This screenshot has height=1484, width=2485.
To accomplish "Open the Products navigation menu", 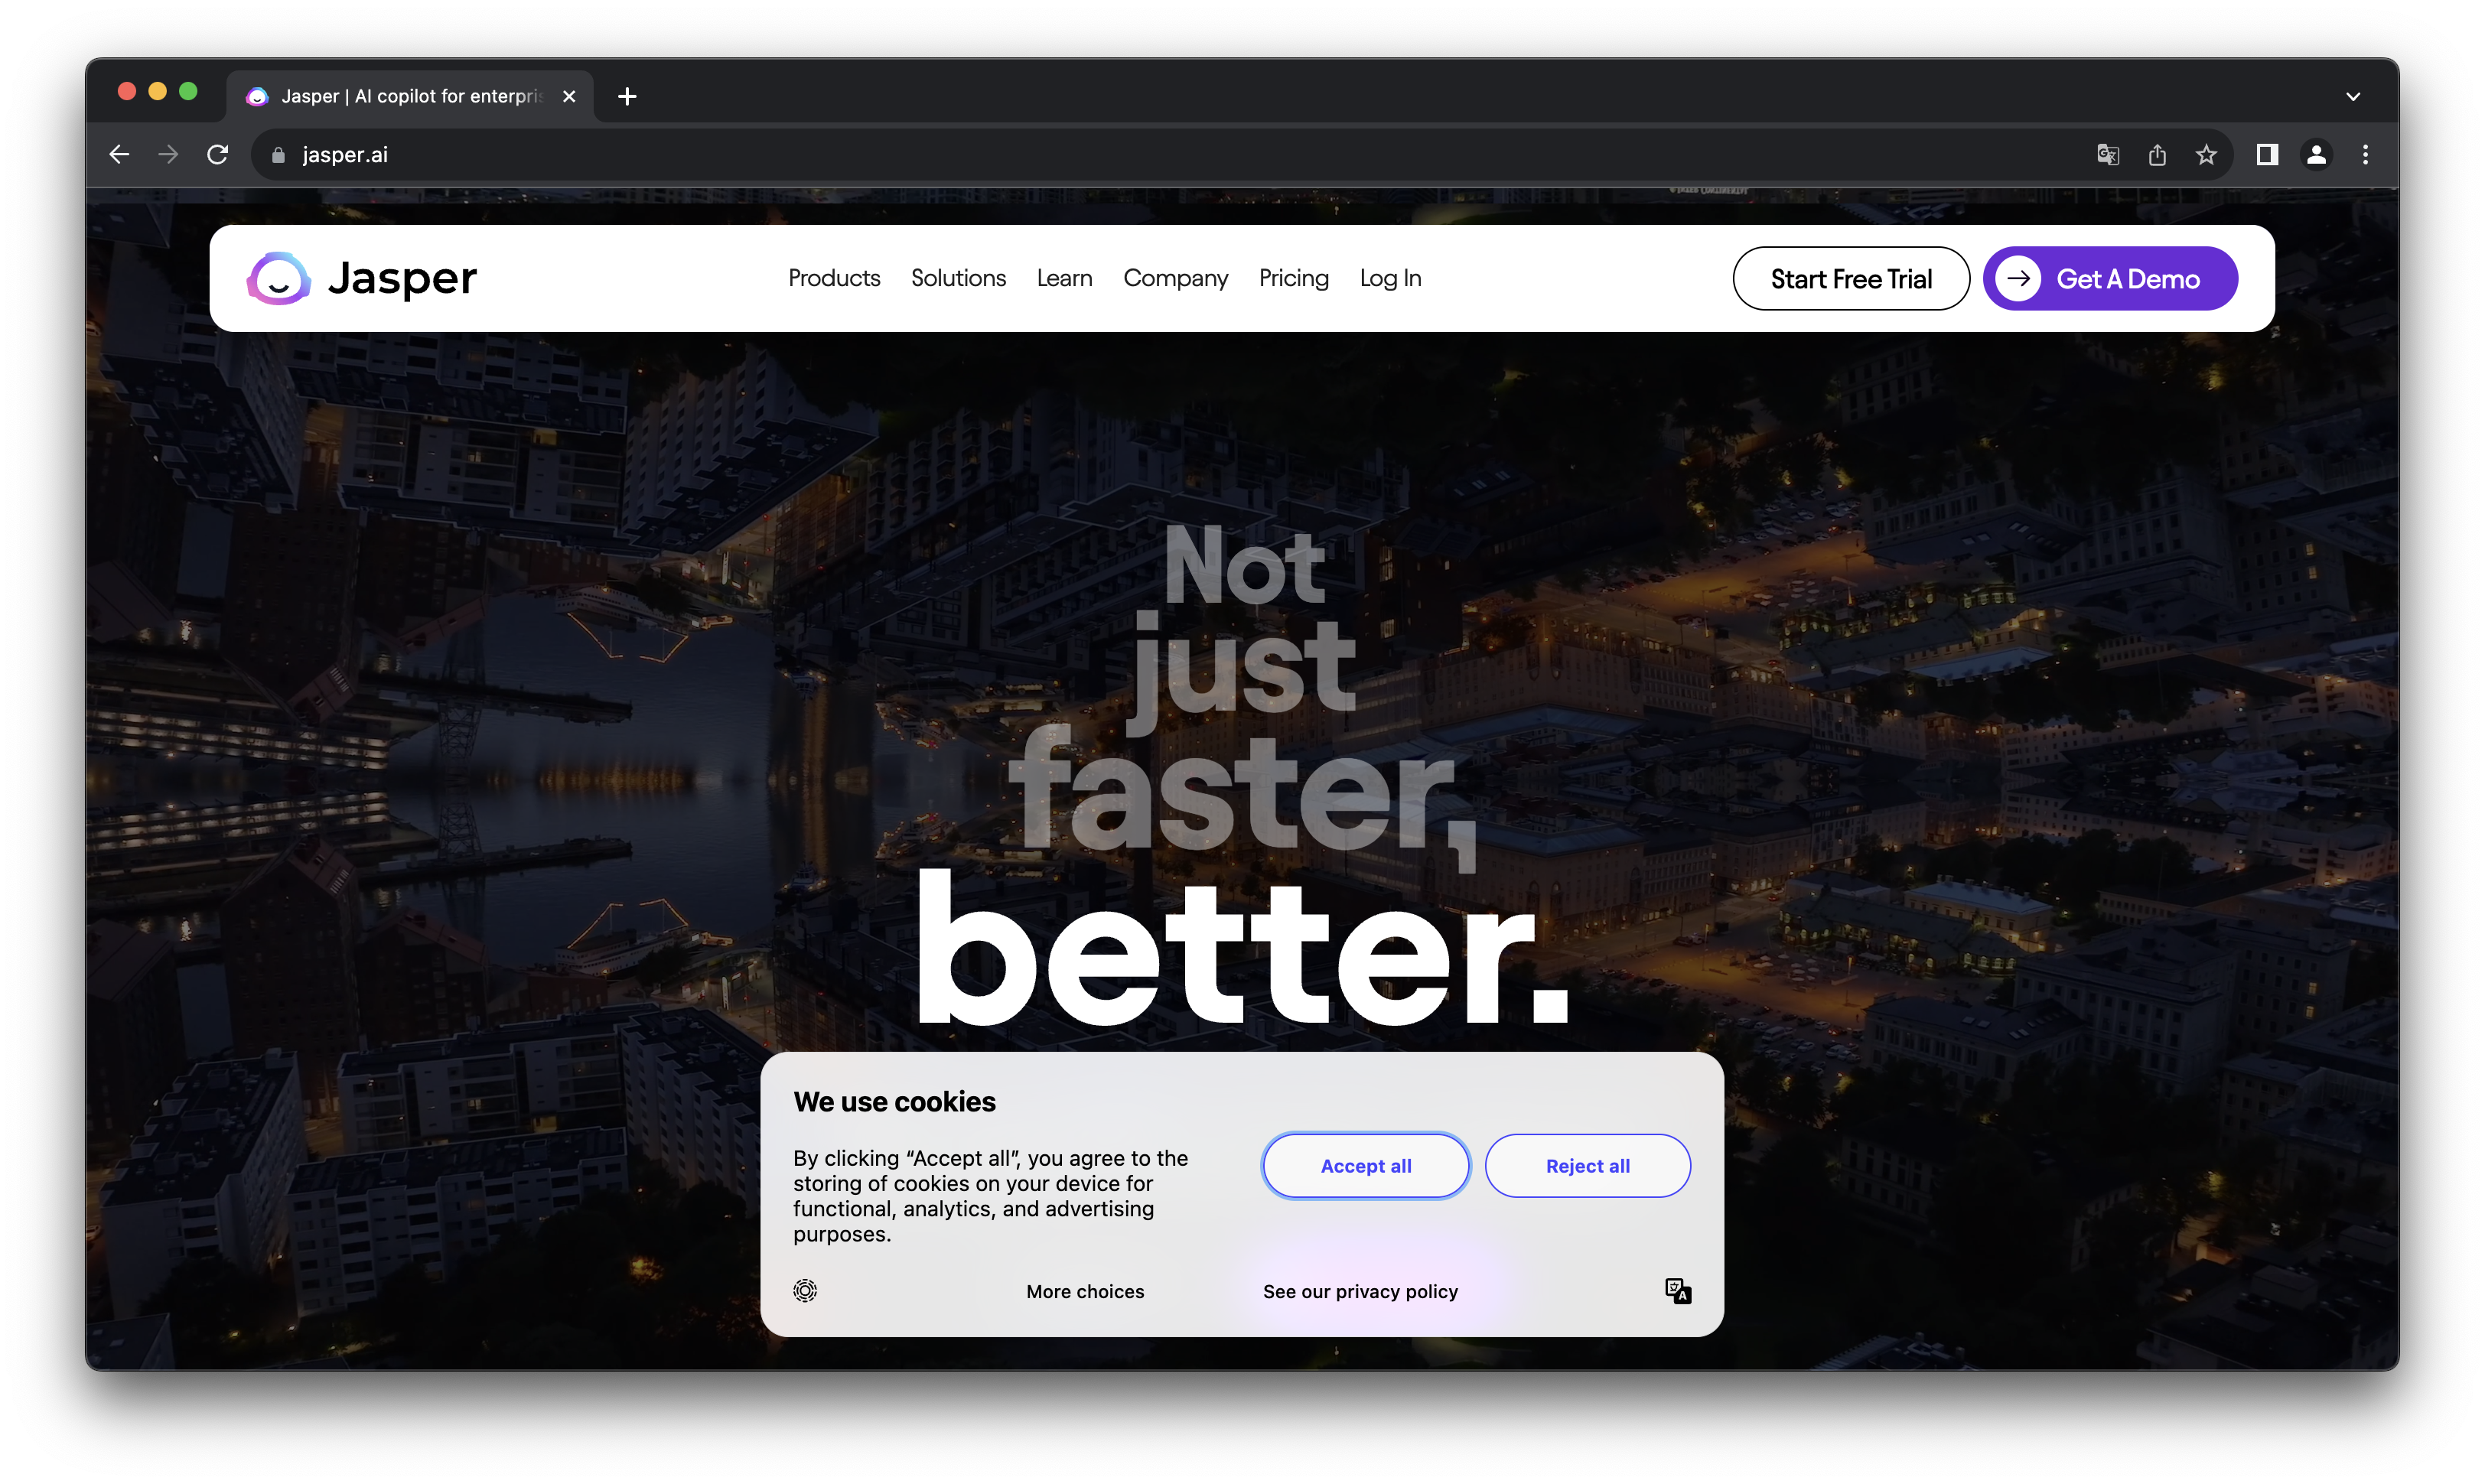I will click(834, 278).
